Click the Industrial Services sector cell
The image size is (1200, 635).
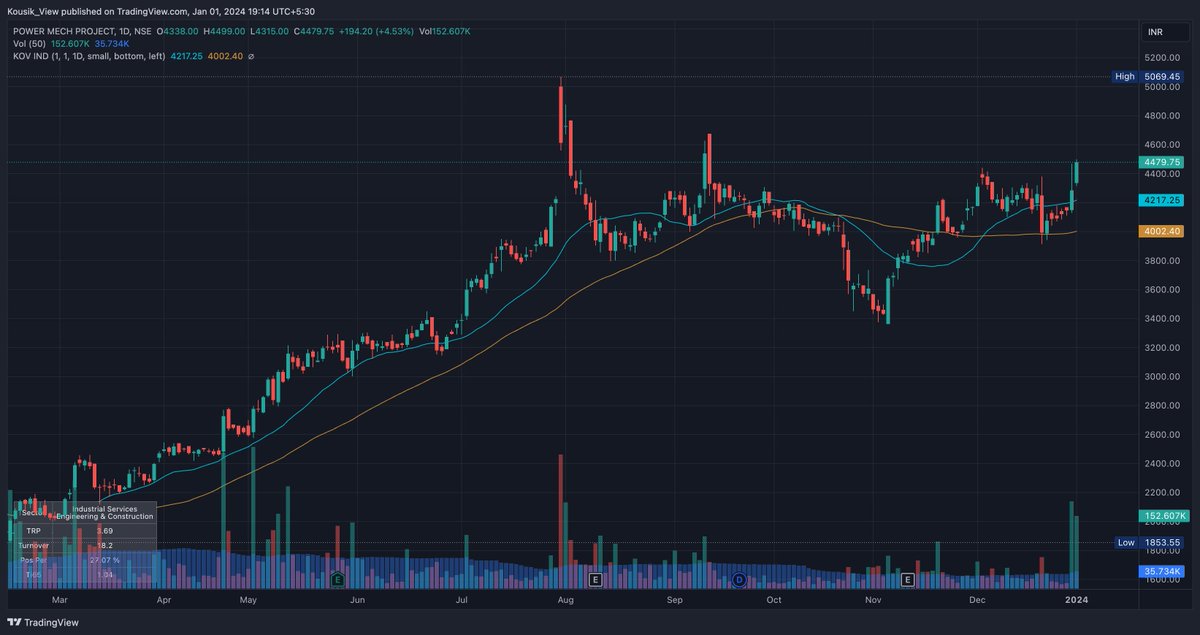pos(105,513)
